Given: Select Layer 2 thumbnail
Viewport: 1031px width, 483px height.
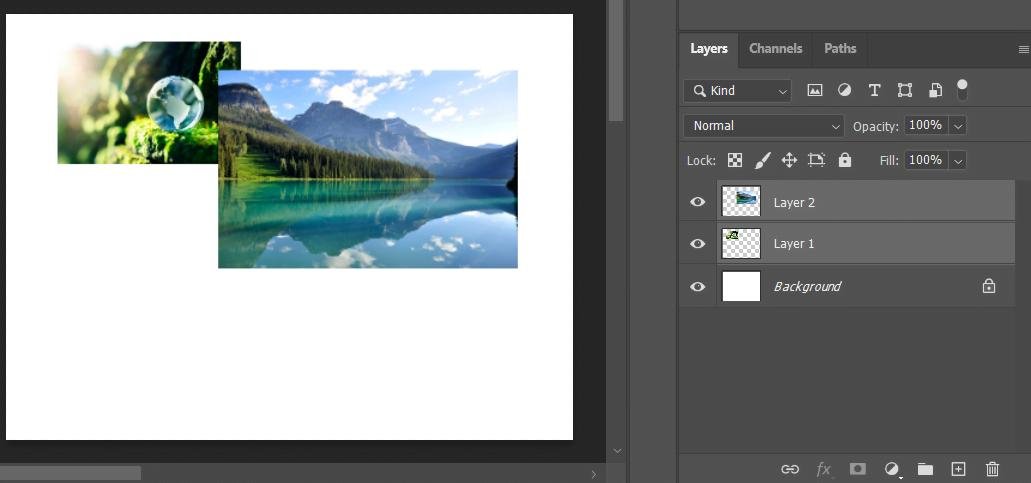Looking at the screenshot, I should (x=741, y=201).
